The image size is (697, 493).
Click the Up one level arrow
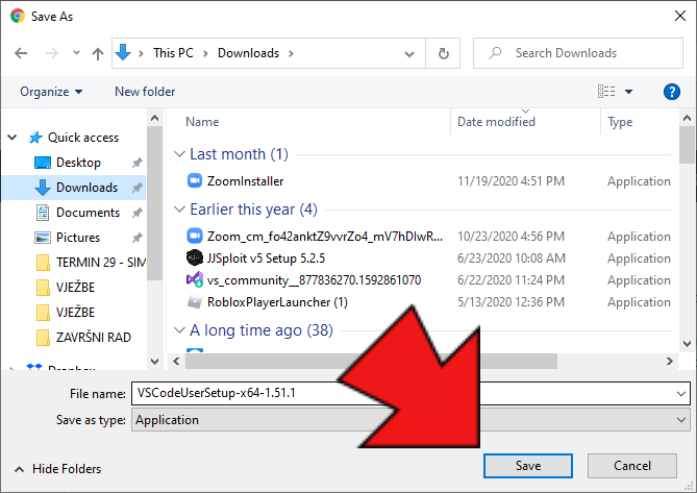point(97,53)
